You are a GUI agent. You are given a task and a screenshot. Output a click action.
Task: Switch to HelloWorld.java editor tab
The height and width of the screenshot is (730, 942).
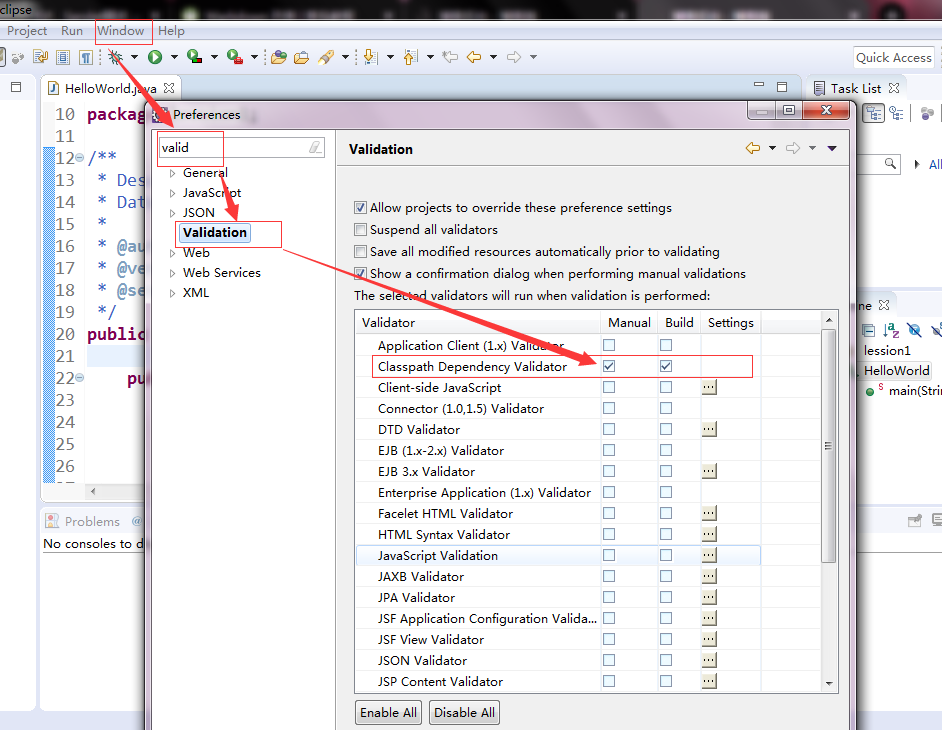111,88
